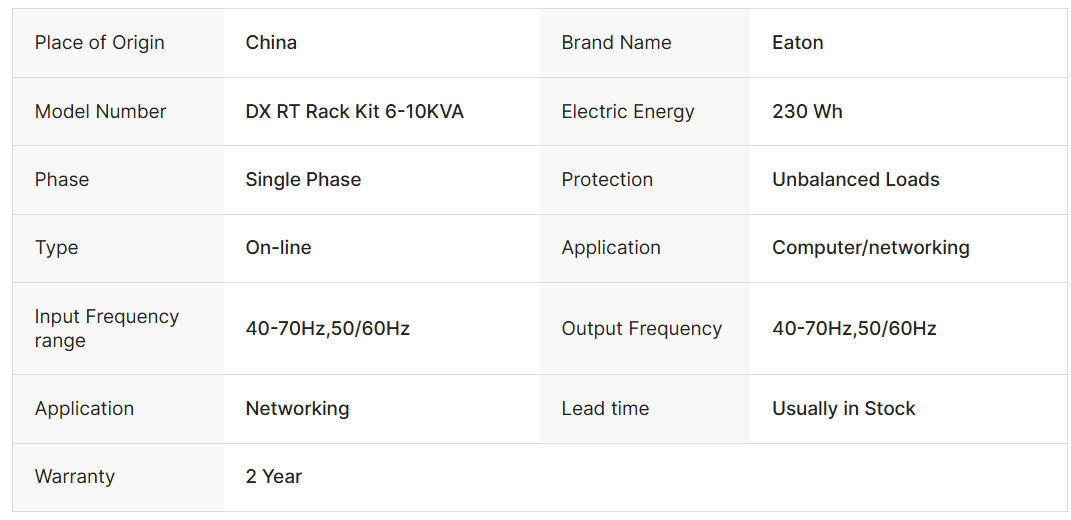Select the Networking application value
This screenshot has width=1071, height=520.
(x=297, y=409)
